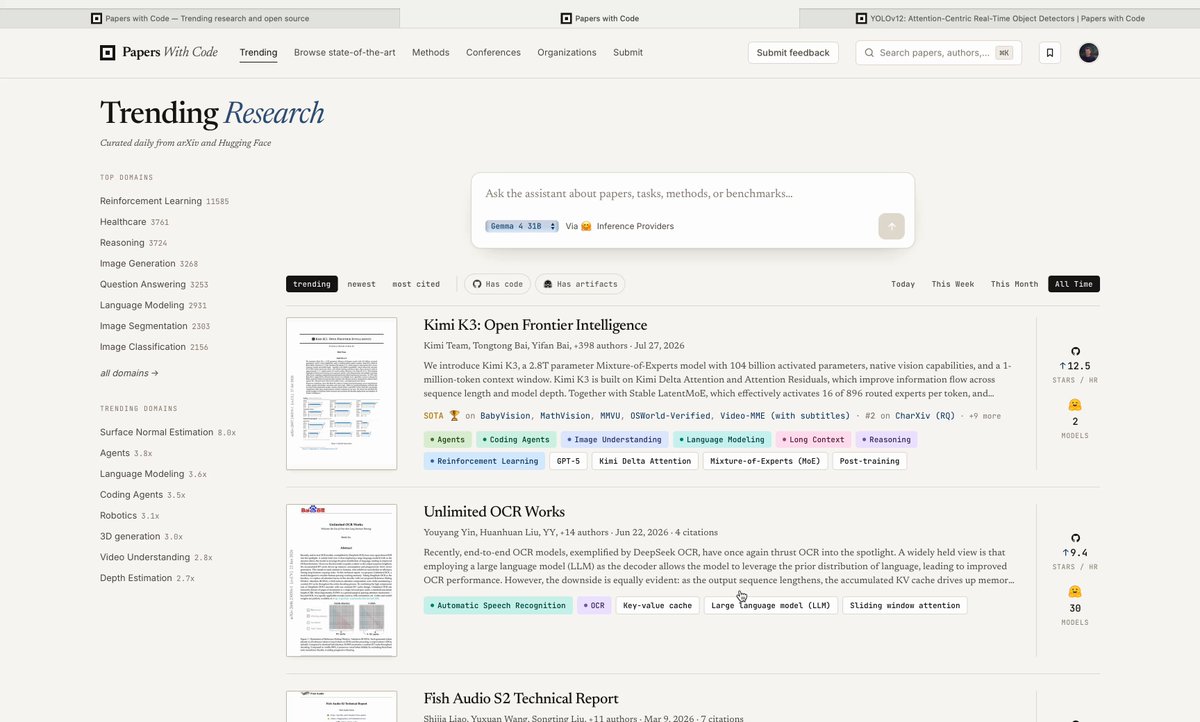Open the Gemma 4 31B model dropdown
This screenshot has width=1200, height=722.
pos(522,226)
